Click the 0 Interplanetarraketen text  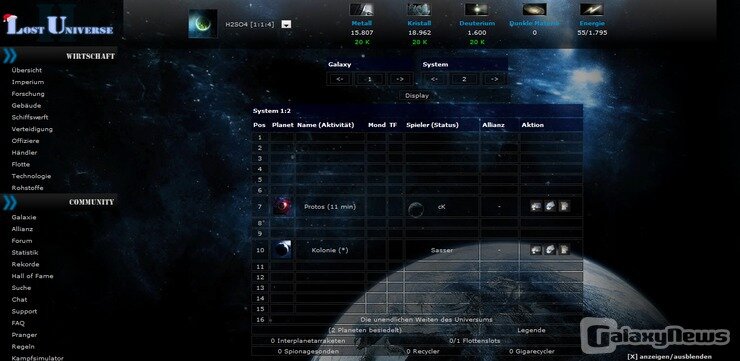click(x=308, y=341)
